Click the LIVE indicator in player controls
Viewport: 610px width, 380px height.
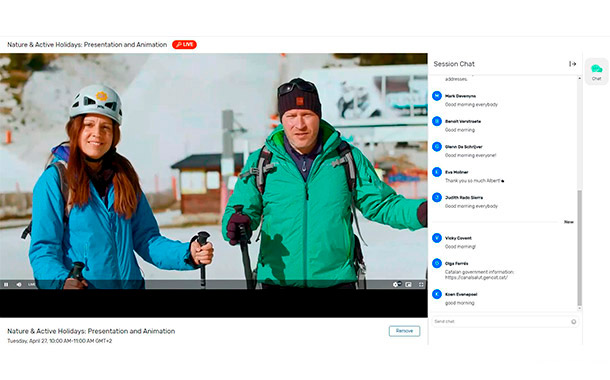pyautogui.click(x=31, y=285)
